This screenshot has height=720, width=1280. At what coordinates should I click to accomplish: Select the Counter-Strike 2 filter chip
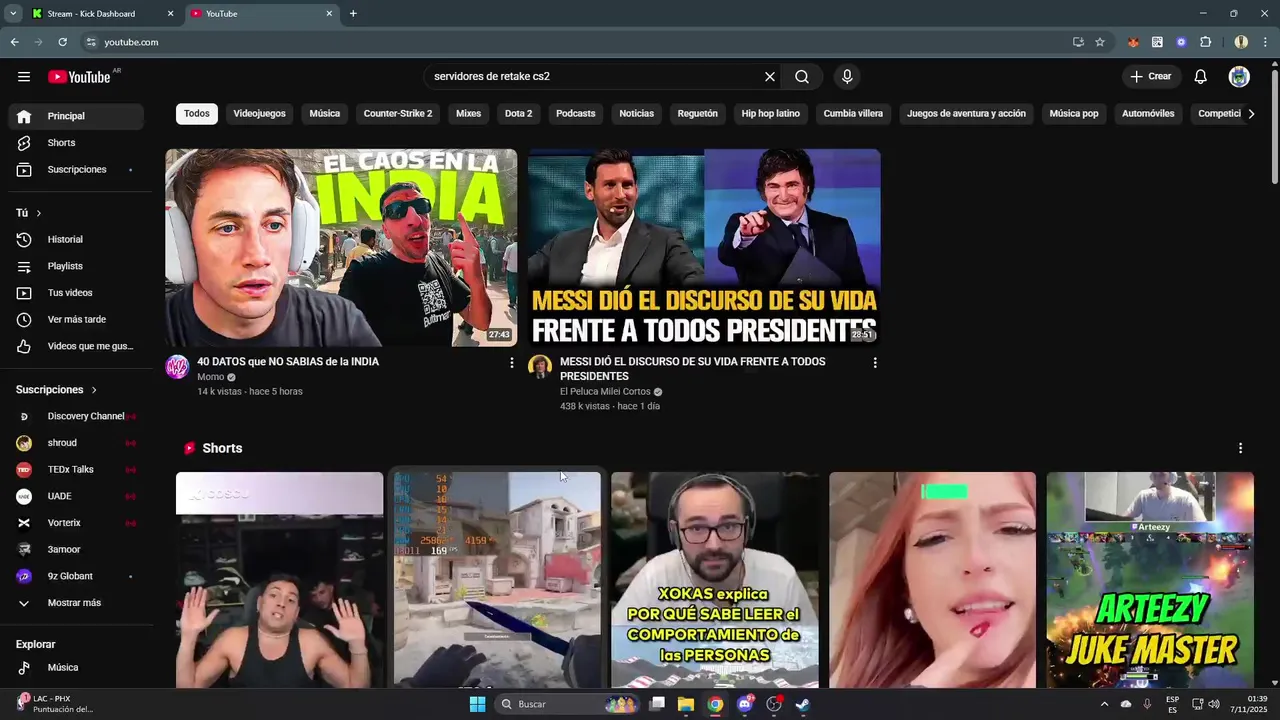coord(398,114)
